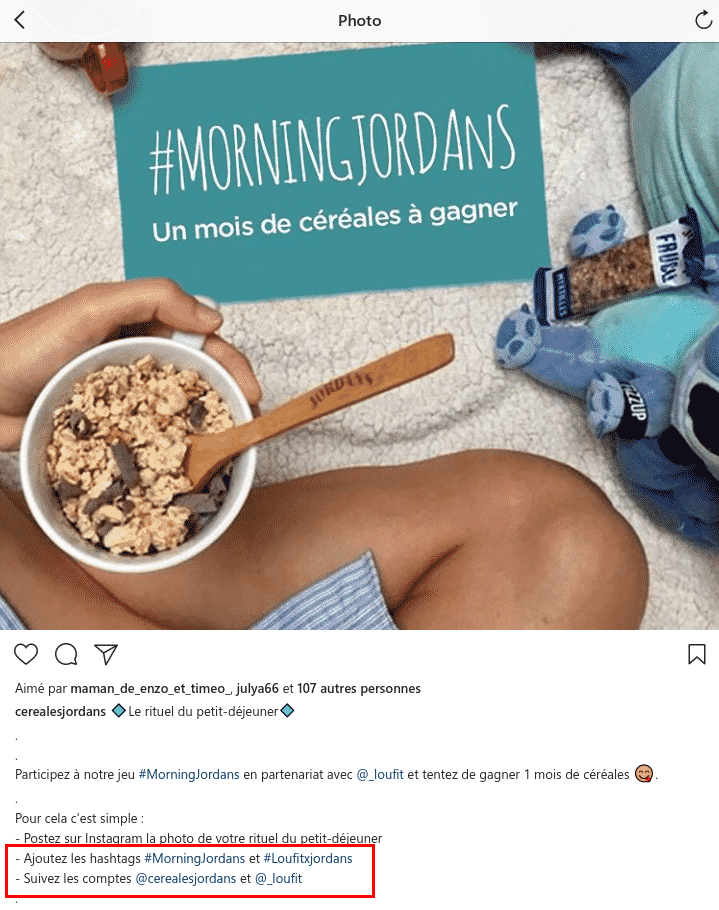Open #MorningJordans hashtag in Ajoutez line
Viewport: 719px width, 910px height.
194,858
